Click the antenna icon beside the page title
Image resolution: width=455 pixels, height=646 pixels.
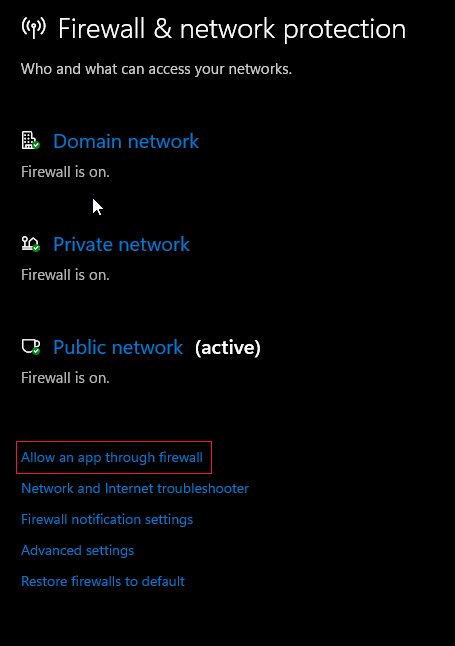pos(34,28)
